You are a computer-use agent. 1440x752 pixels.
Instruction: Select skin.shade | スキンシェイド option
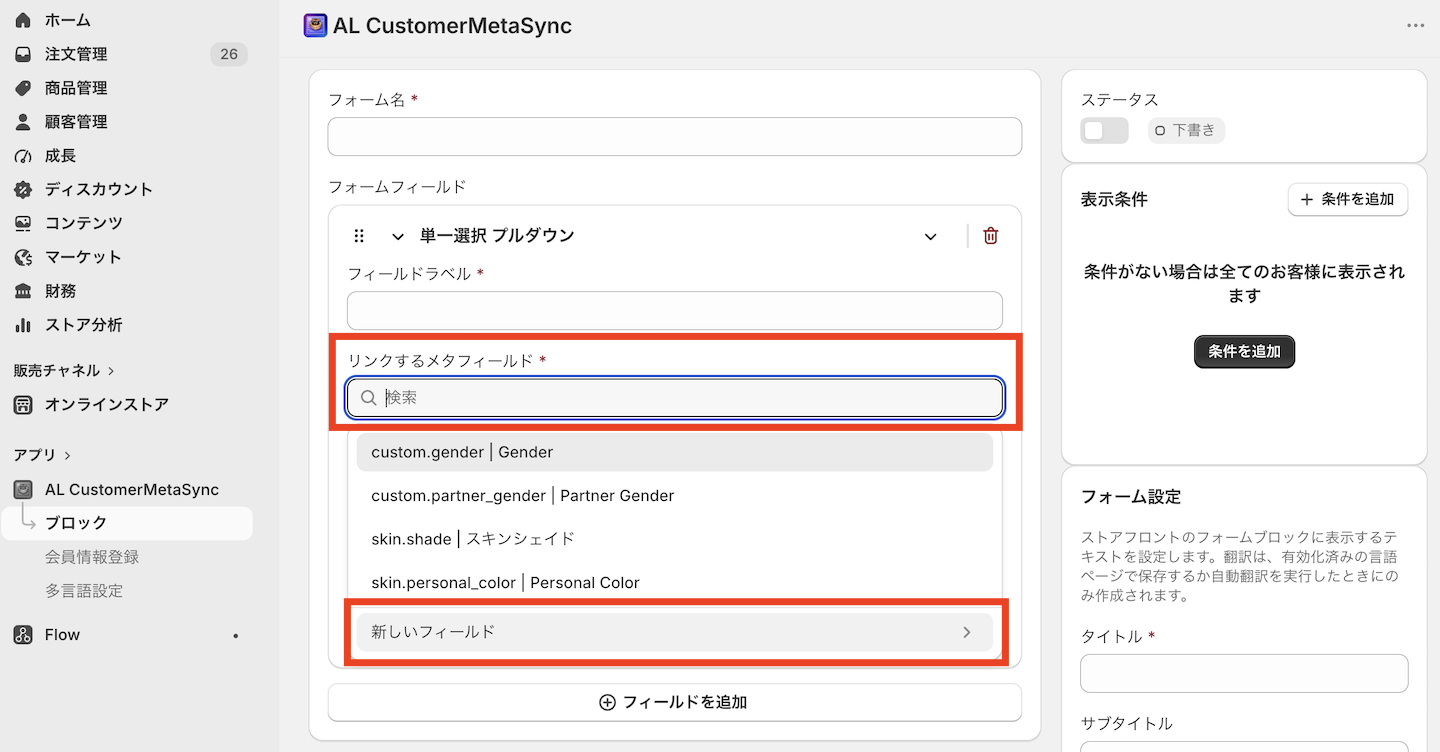tap(675, 539)
